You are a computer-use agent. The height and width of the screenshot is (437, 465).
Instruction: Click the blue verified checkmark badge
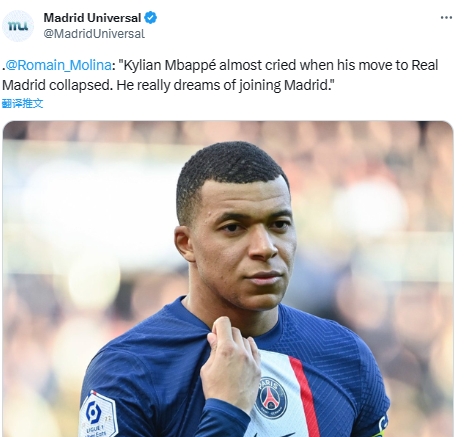[151, 18]
